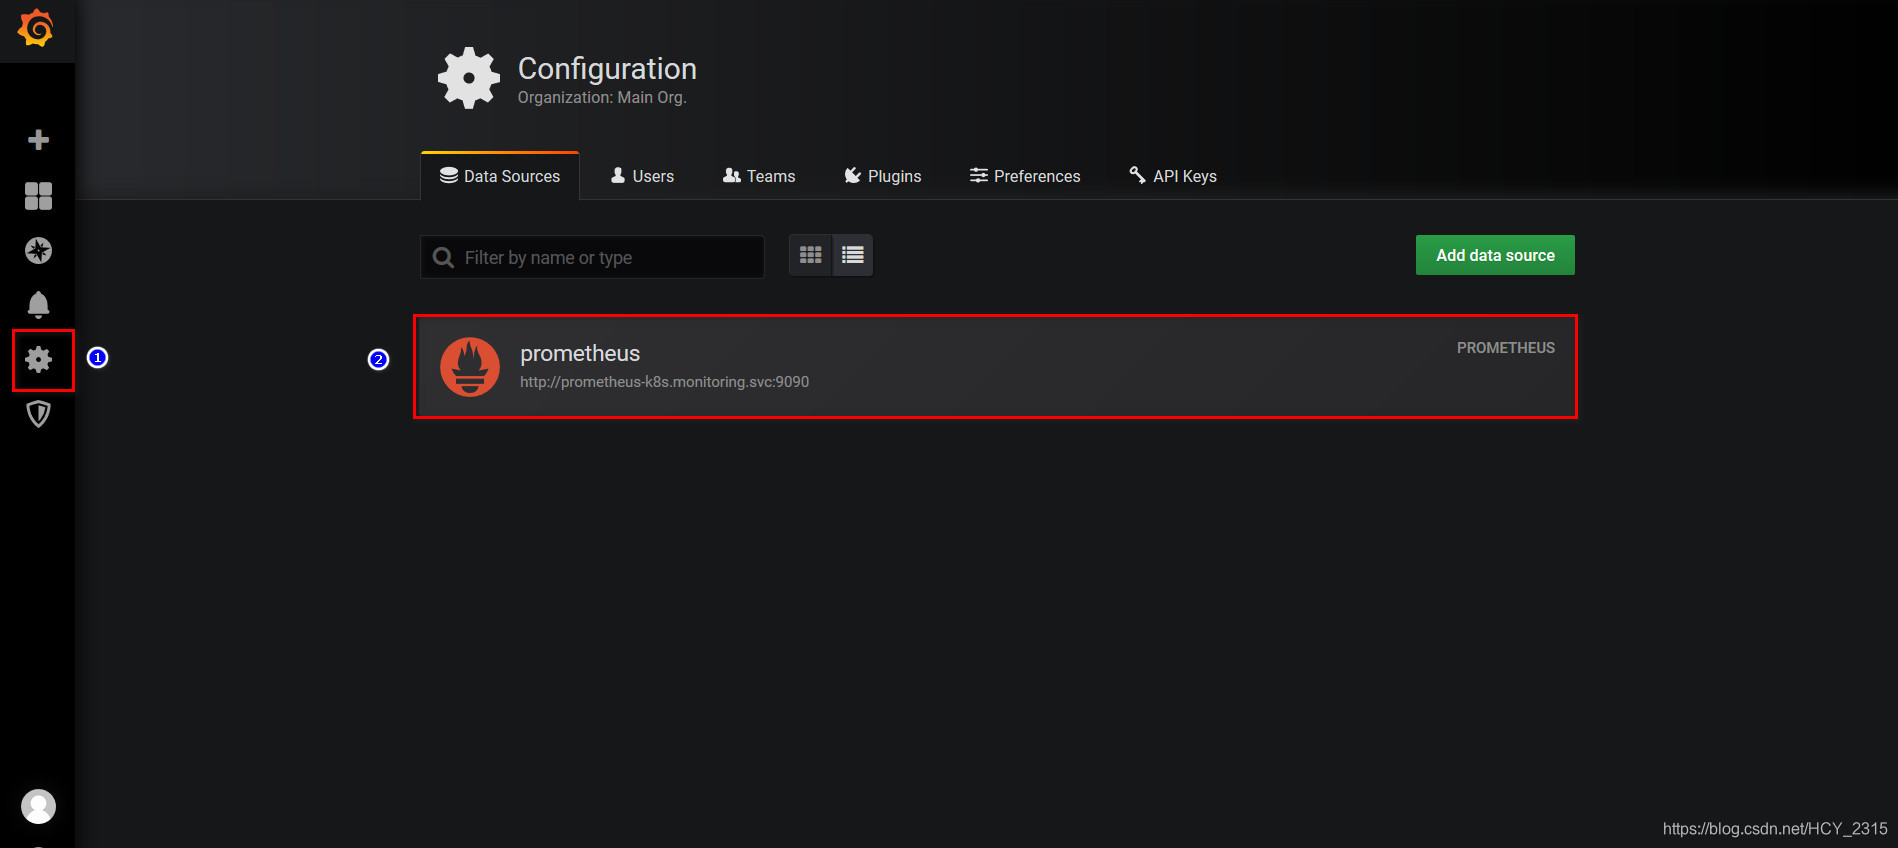Open the Dashboards grid icon in sidebar
Image resolution: width=1898 pixels, height=848 pixels.
coord(38,196)
